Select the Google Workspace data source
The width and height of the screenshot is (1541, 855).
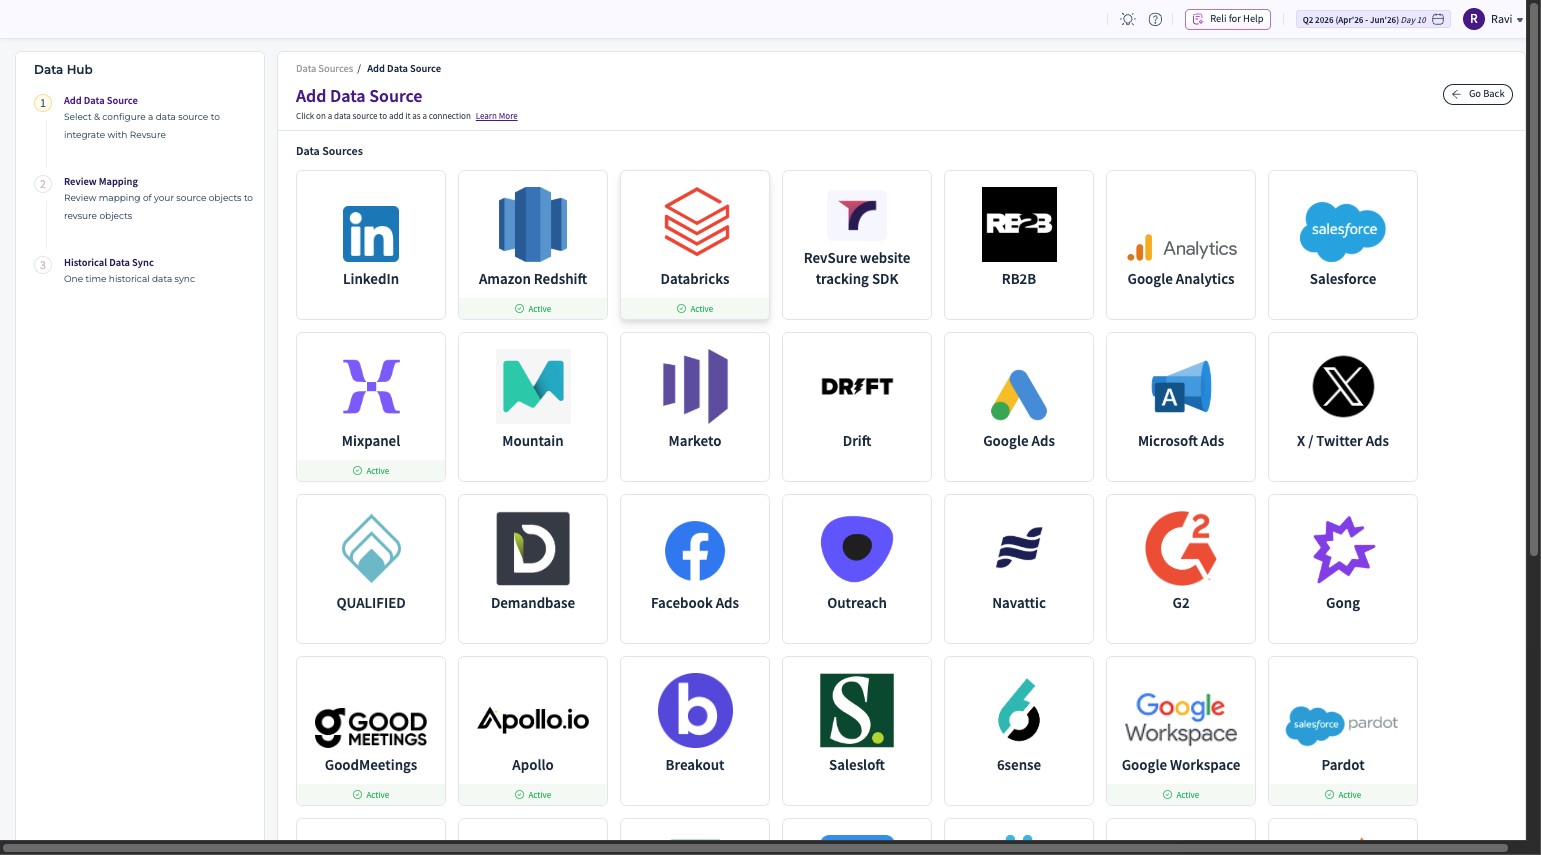click(1181, 731)
